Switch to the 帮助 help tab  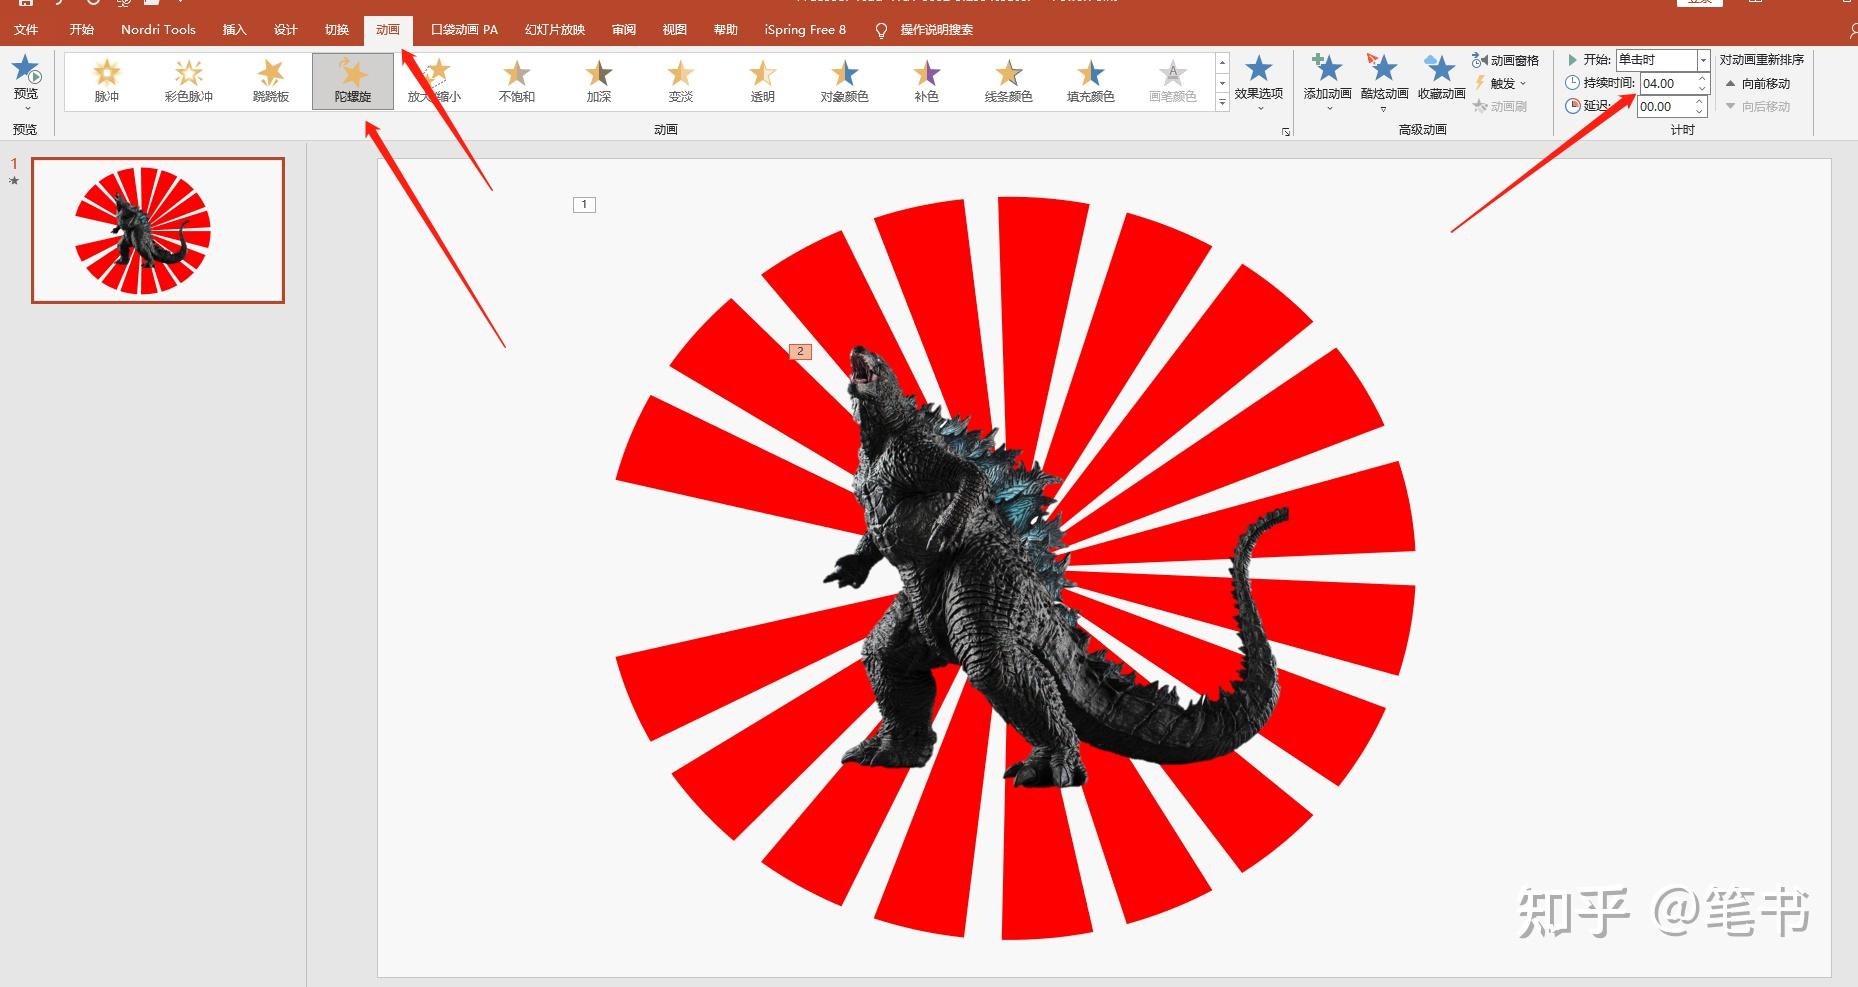pos(726,30)
